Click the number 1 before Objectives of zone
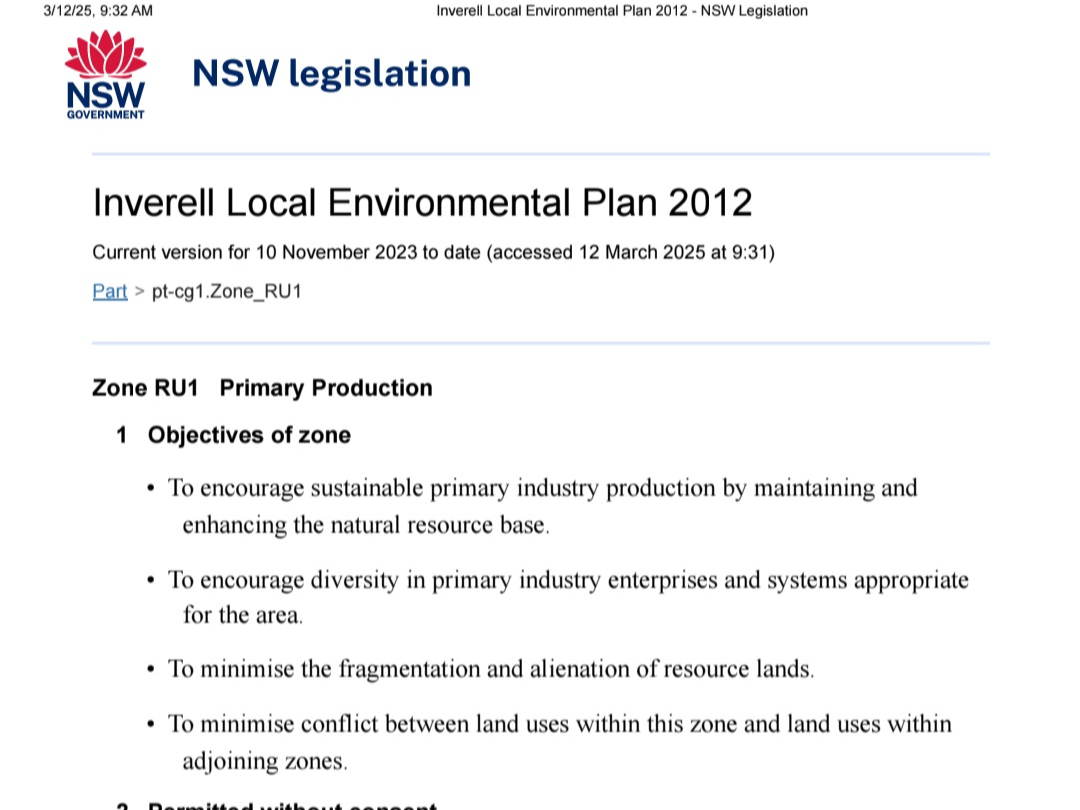This screenshot has width=1080, height=810. (122, 435)
